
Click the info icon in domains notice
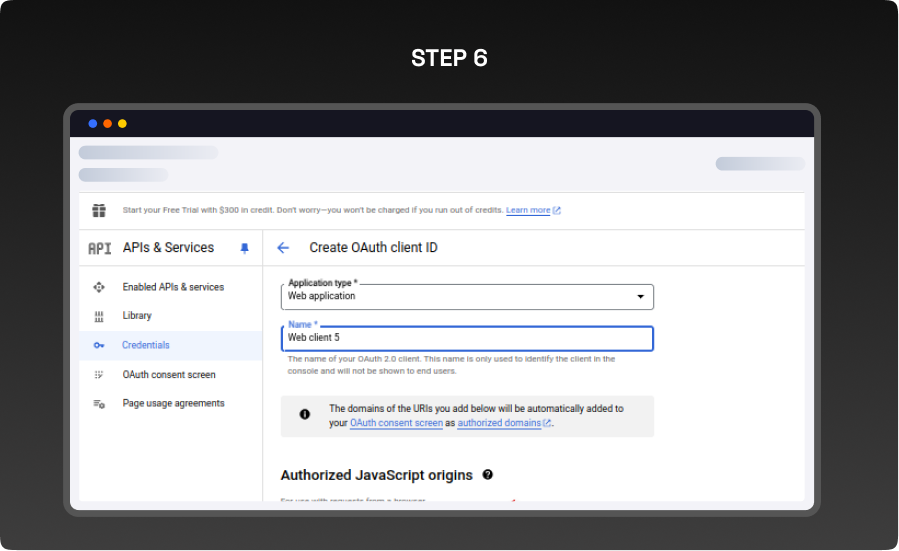pos(305,414)
